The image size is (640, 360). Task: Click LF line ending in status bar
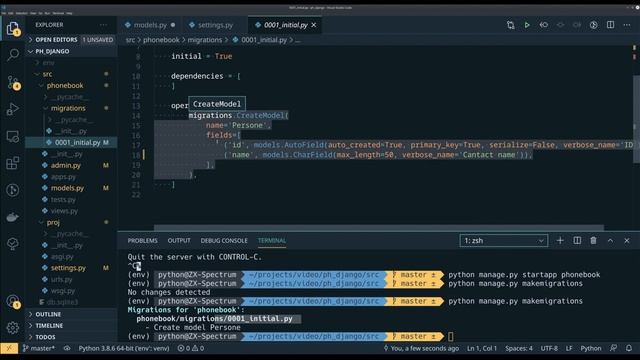pyautogui.click(x=569, y=348)
